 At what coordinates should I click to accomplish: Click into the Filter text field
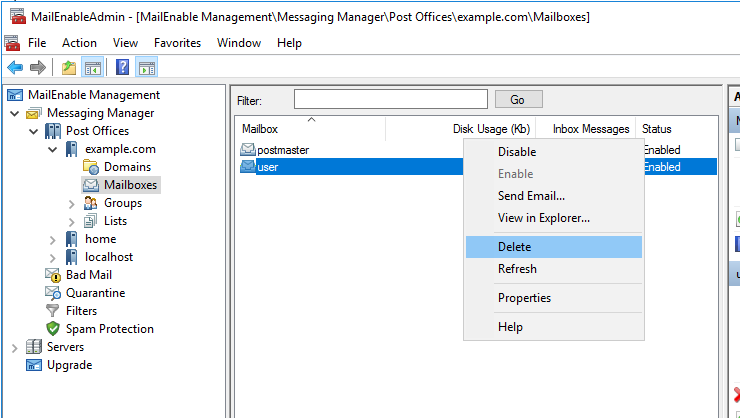tap(391, 100)
